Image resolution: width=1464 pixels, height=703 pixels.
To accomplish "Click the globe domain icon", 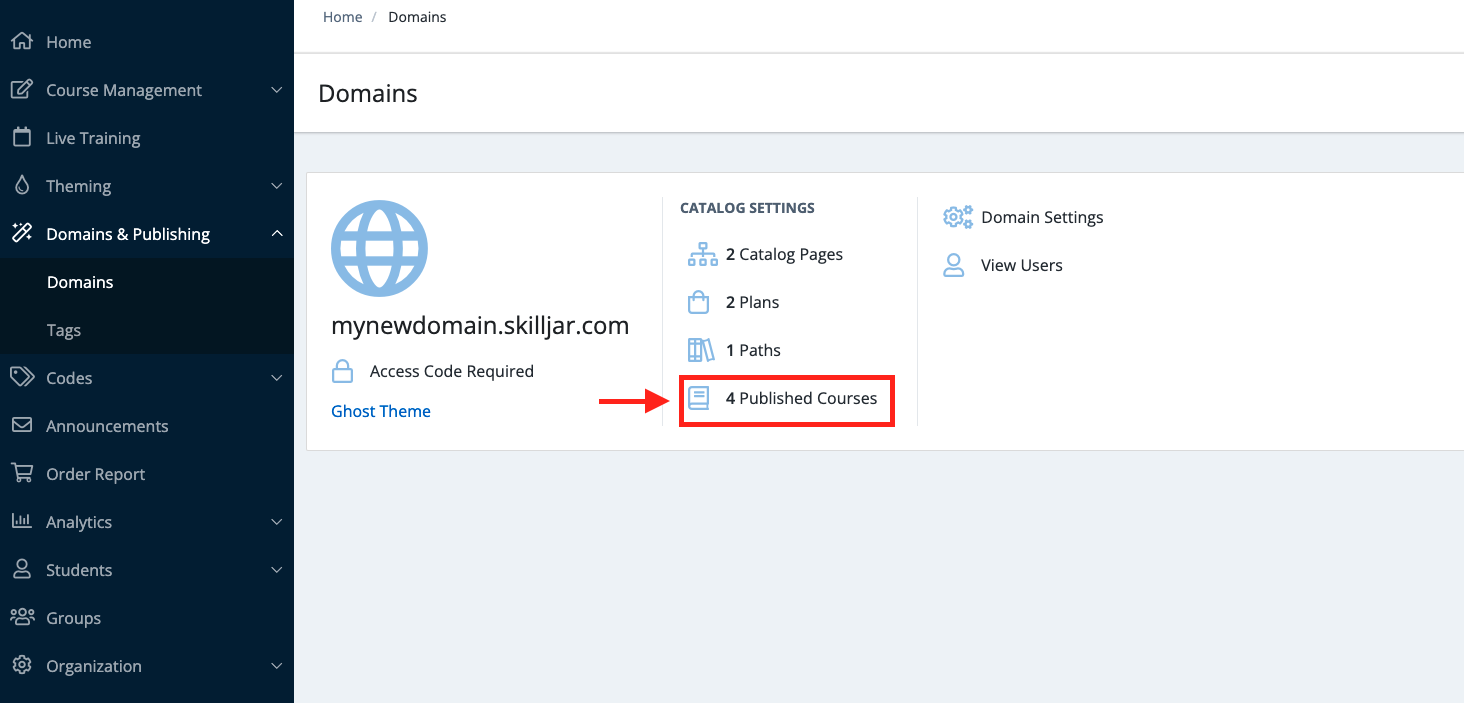I will tap(379, 248).
